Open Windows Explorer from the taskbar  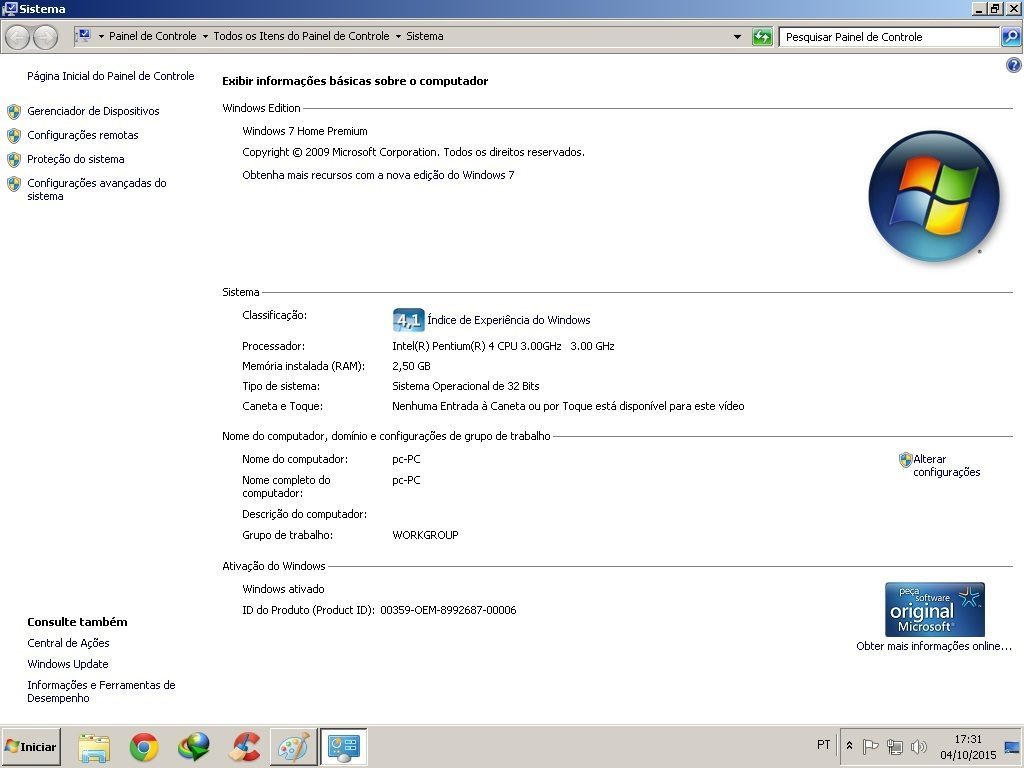94,746
